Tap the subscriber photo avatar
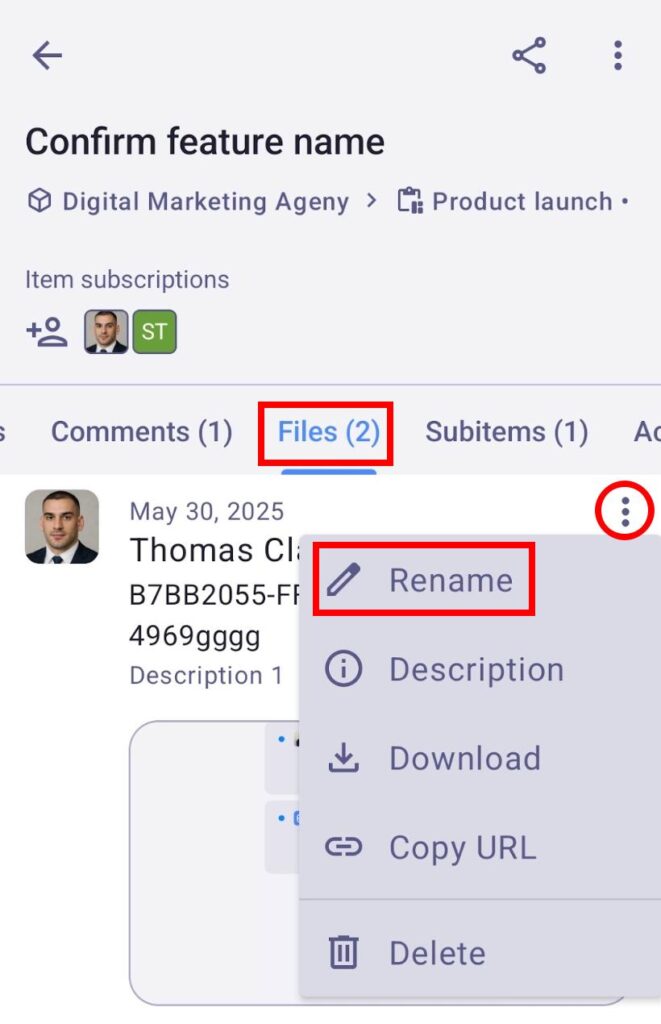Image resolution: width=661 pixels, height=1024 pixels. (x=106, y=332)
